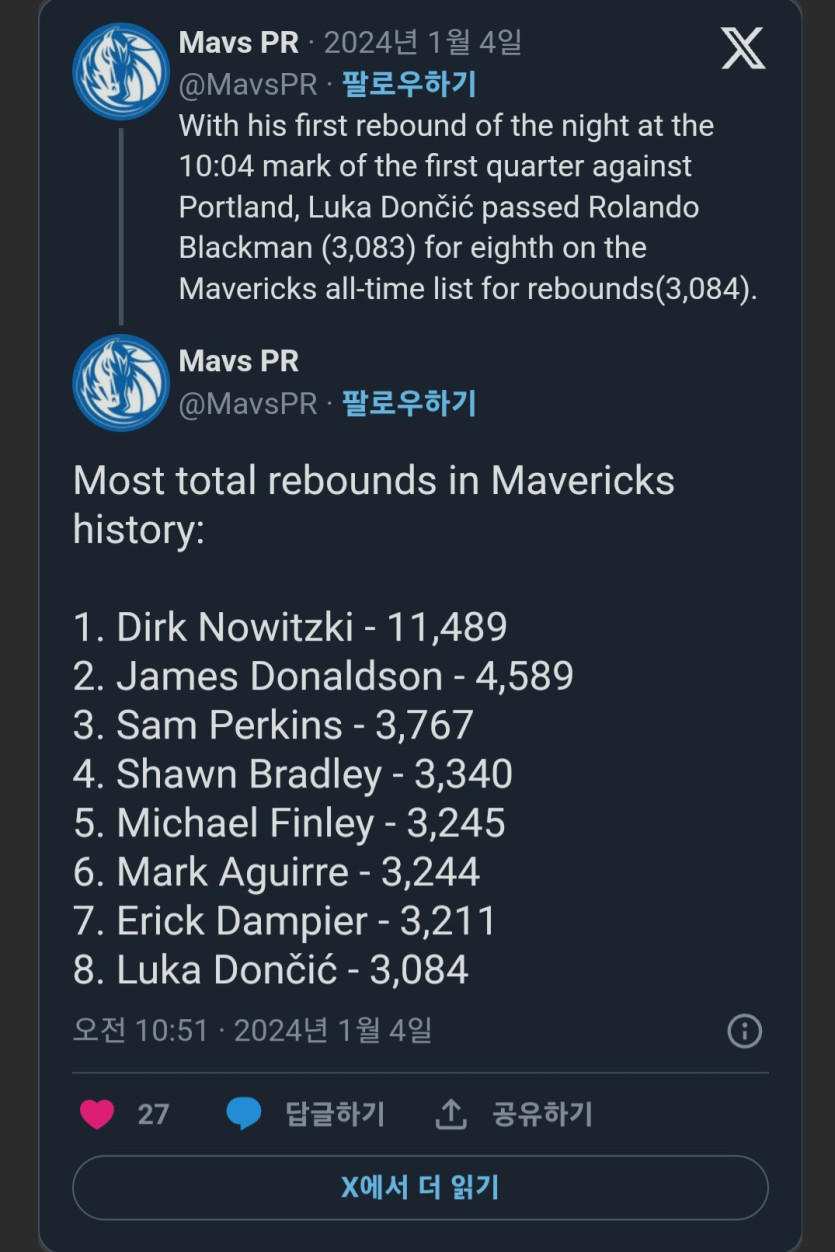Click 팔로우하기 on the top tweet

coord(409,84)
